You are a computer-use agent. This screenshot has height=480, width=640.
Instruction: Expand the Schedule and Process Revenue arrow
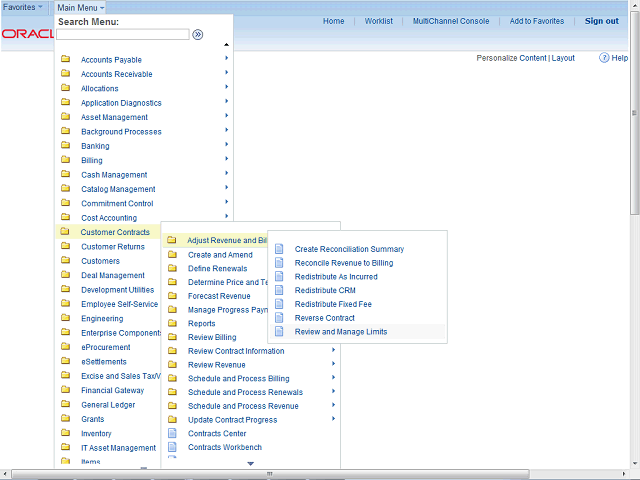[x=333, y=405]
